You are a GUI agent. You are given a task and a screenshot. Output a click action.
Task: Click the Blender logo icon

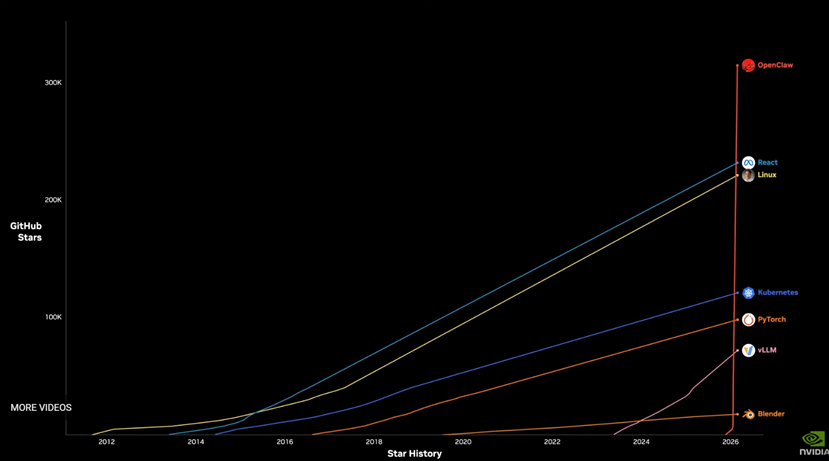tap(748, 414)
